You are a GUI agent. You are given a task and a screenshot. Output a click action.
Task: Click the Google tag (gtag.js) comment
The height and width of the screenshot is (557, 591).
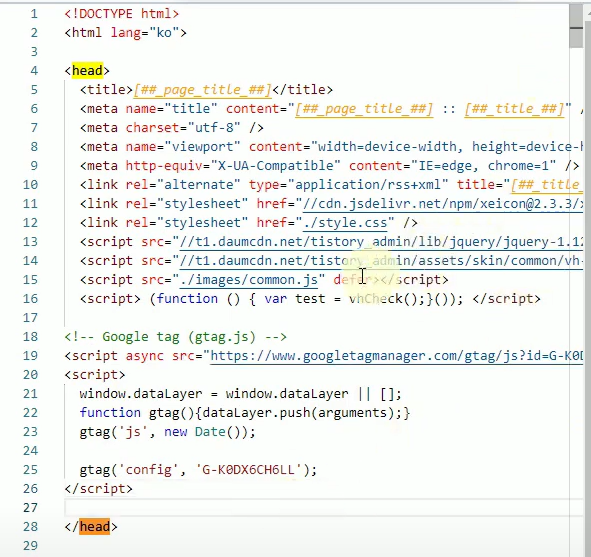(x=175, y=337)
